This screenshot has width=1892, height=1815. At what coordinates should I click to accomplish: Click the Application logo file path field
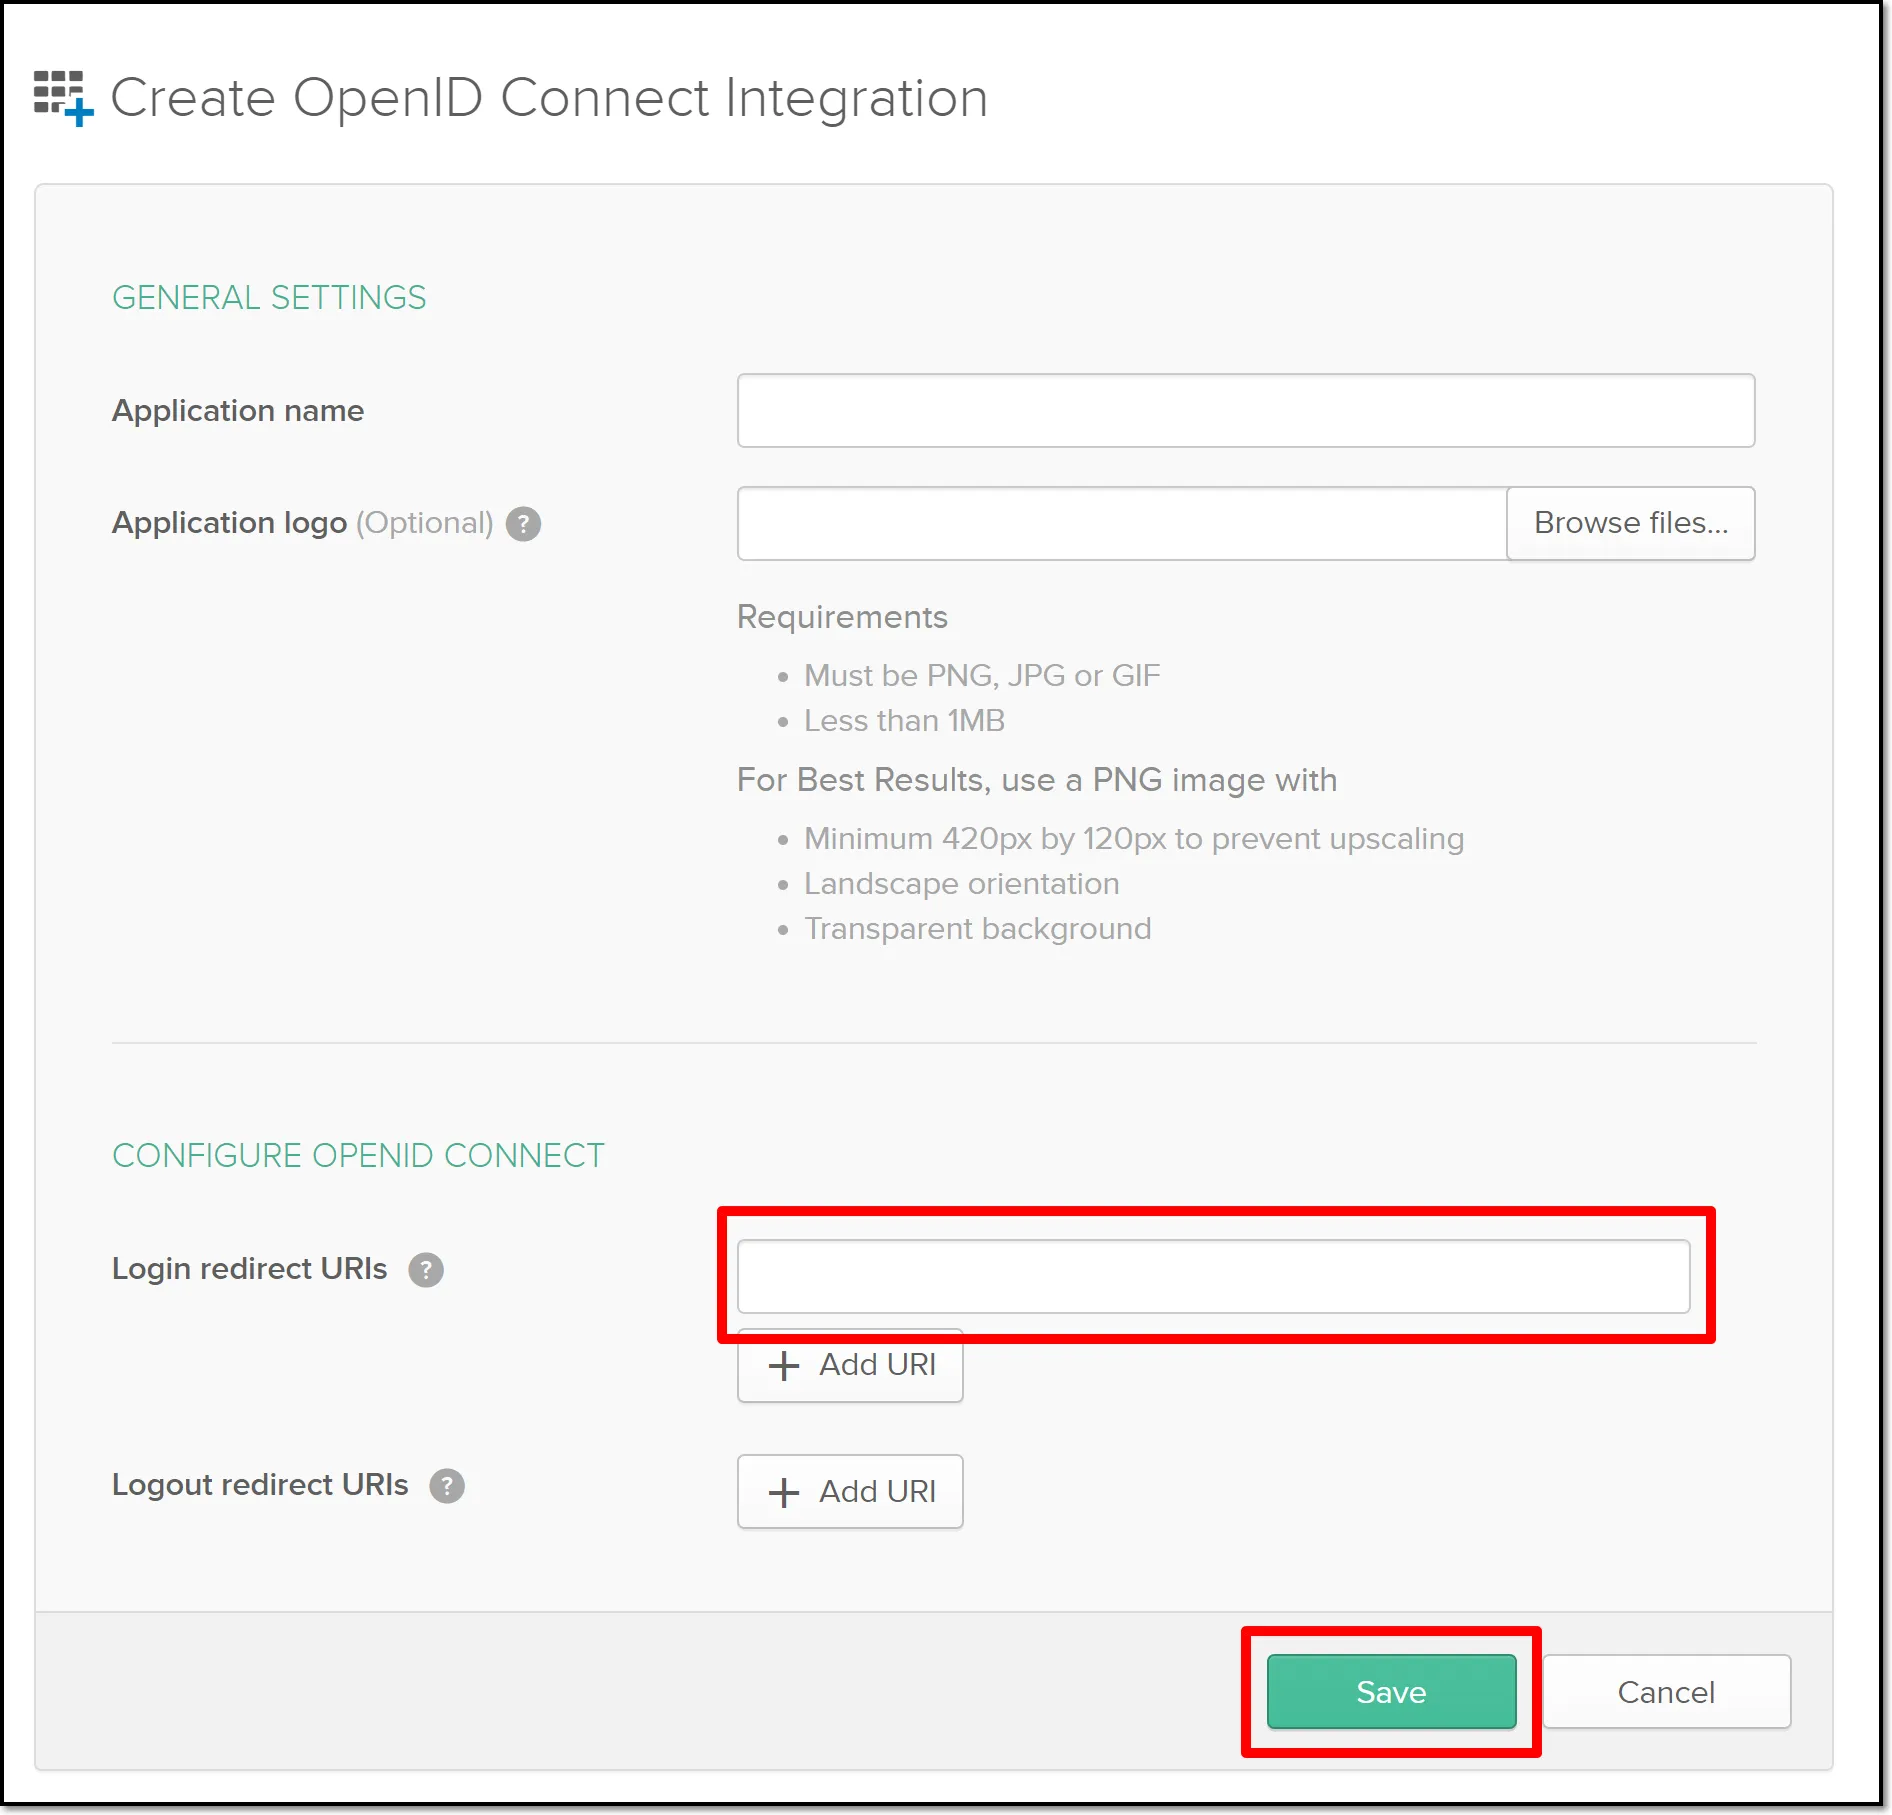tap(1122, 524)
